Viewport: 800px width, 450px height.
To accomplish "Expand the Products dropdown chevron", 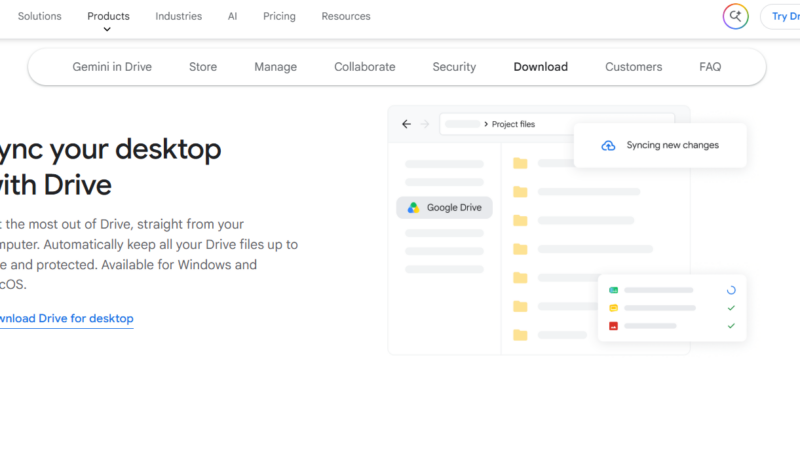I will tap(107, 30).
